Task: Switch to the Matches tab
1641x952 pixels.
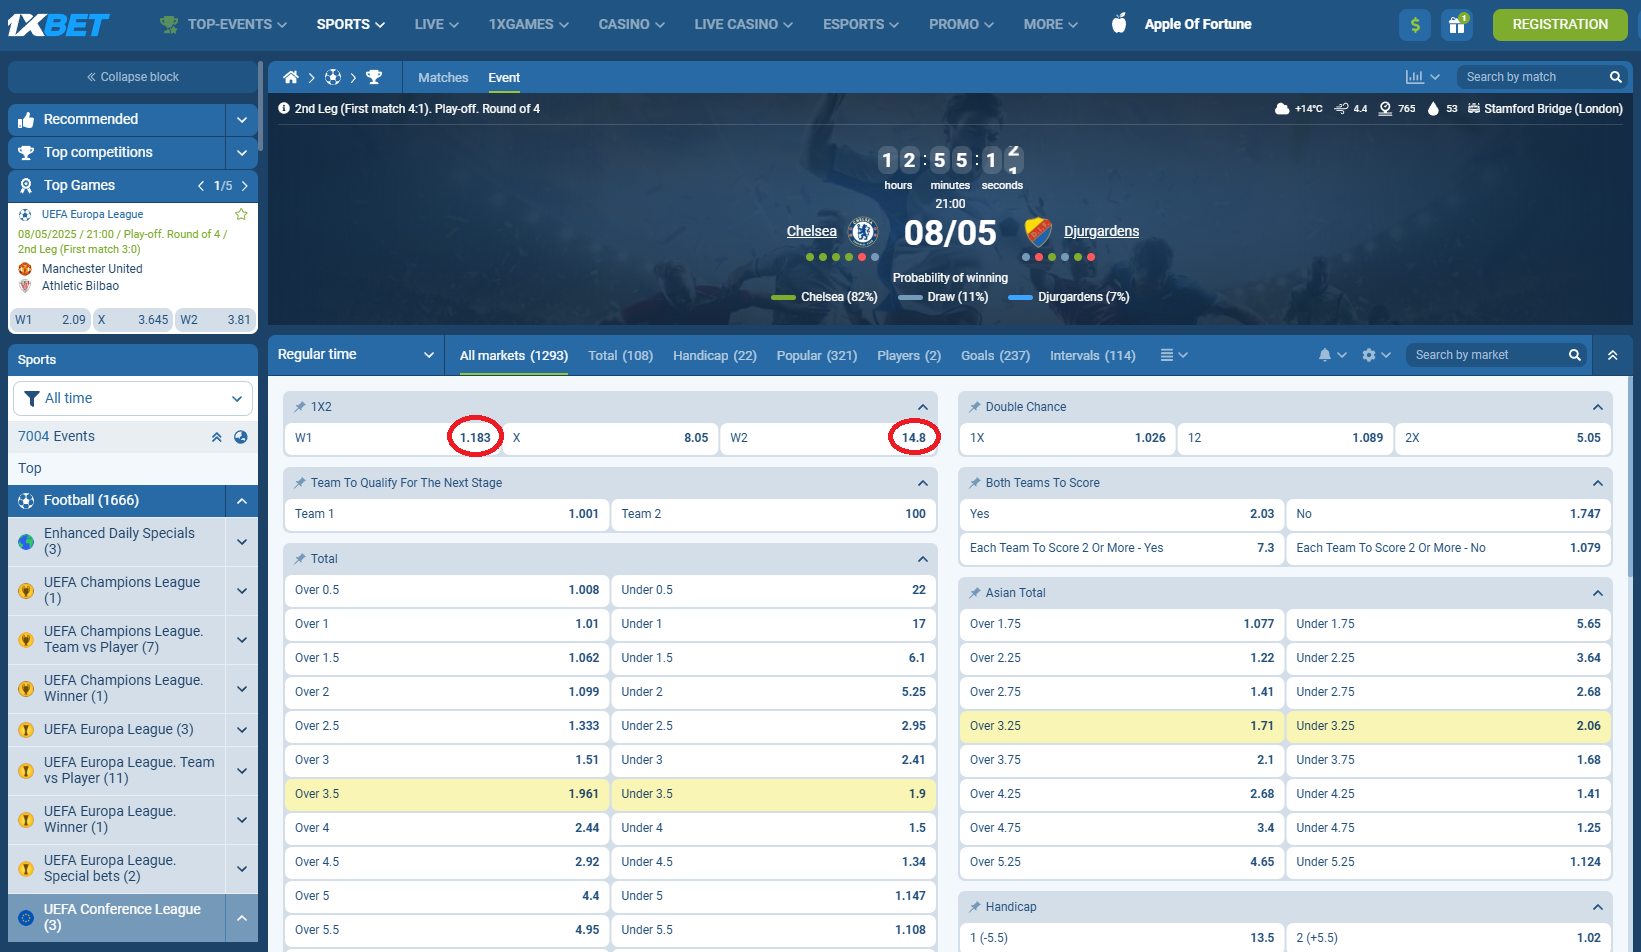Action: click(x=443, y=77)
